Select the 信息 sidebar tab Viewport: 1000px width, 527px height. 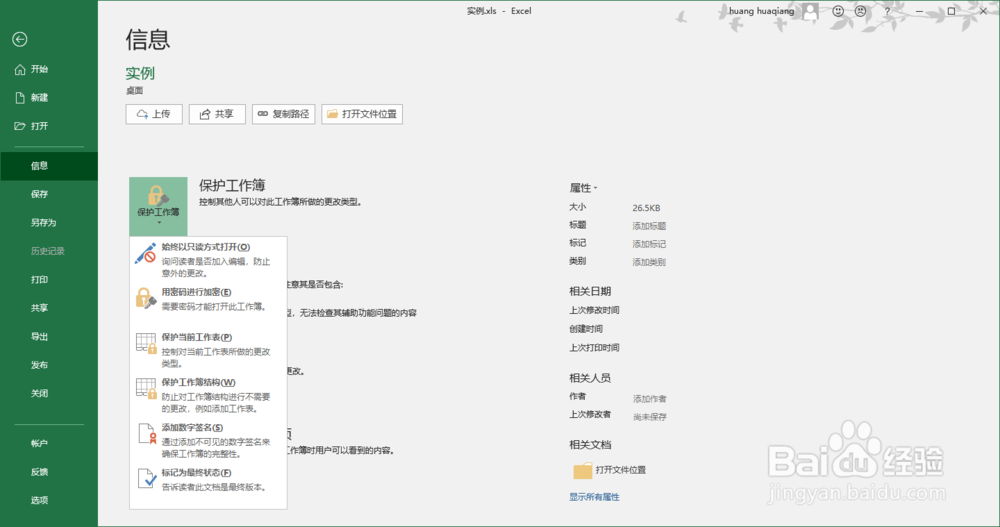point(49,166)
